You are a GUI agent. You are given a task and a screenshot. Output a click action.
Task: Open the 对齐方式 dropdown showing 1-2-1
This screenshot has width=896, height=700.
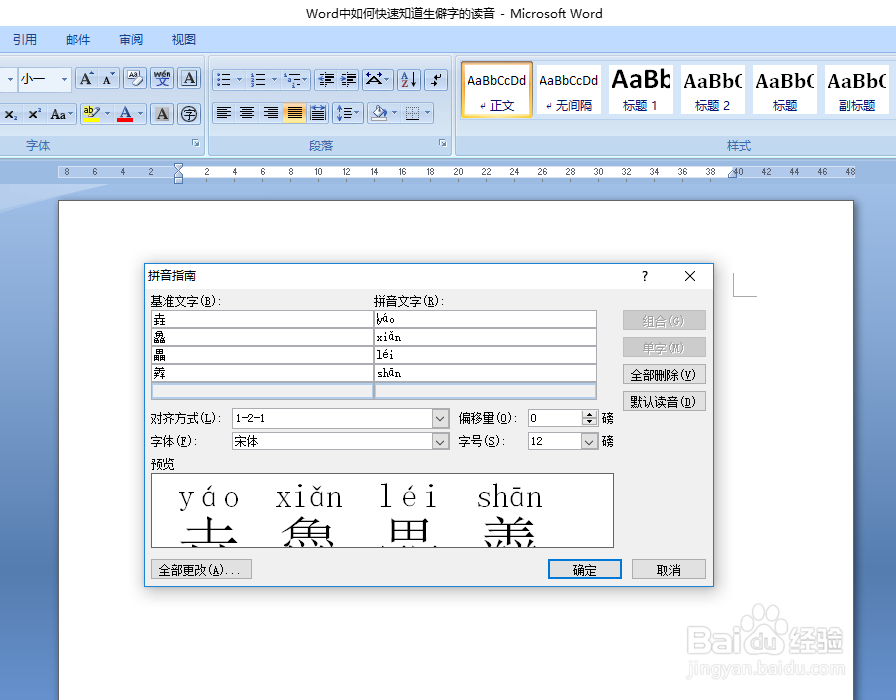[440, 418]
